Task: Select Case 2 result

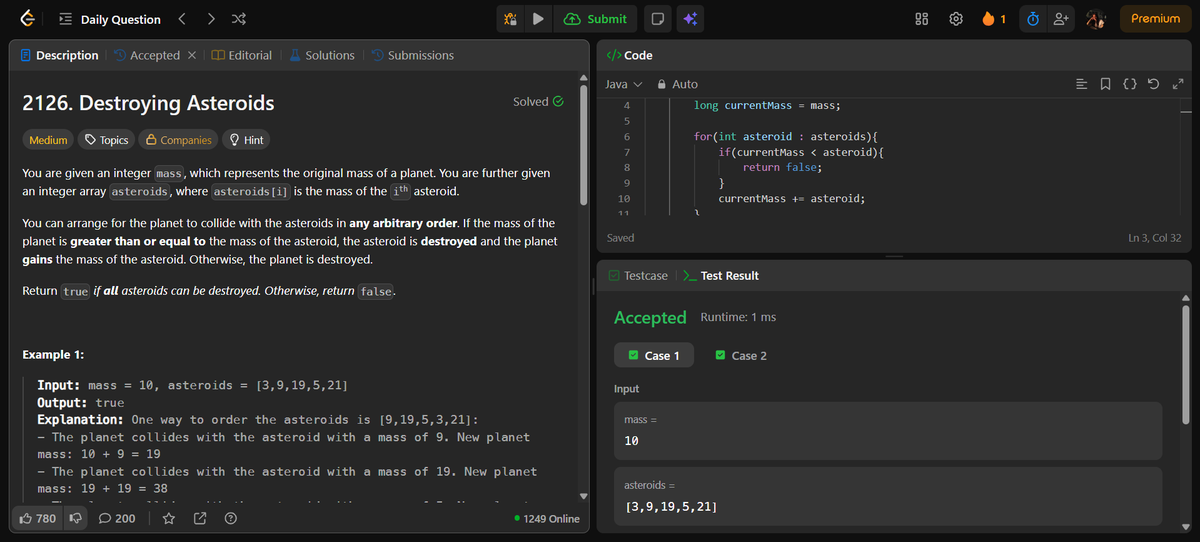Action: click(741, 355)
